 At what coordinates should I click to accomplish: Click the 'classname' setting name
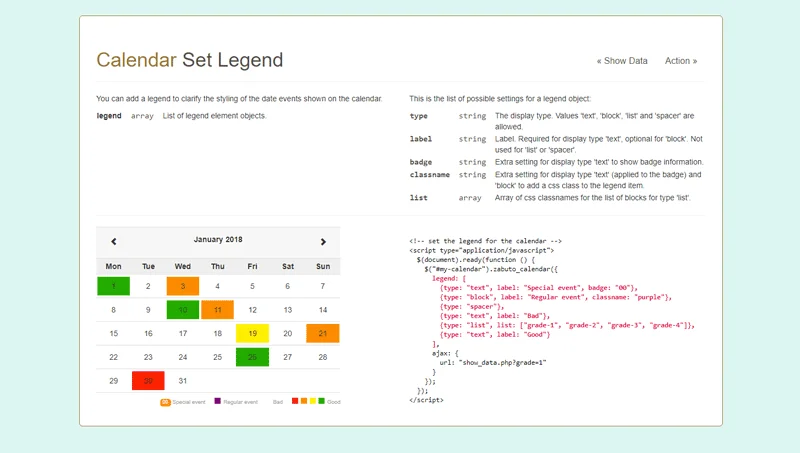(430, 174)
